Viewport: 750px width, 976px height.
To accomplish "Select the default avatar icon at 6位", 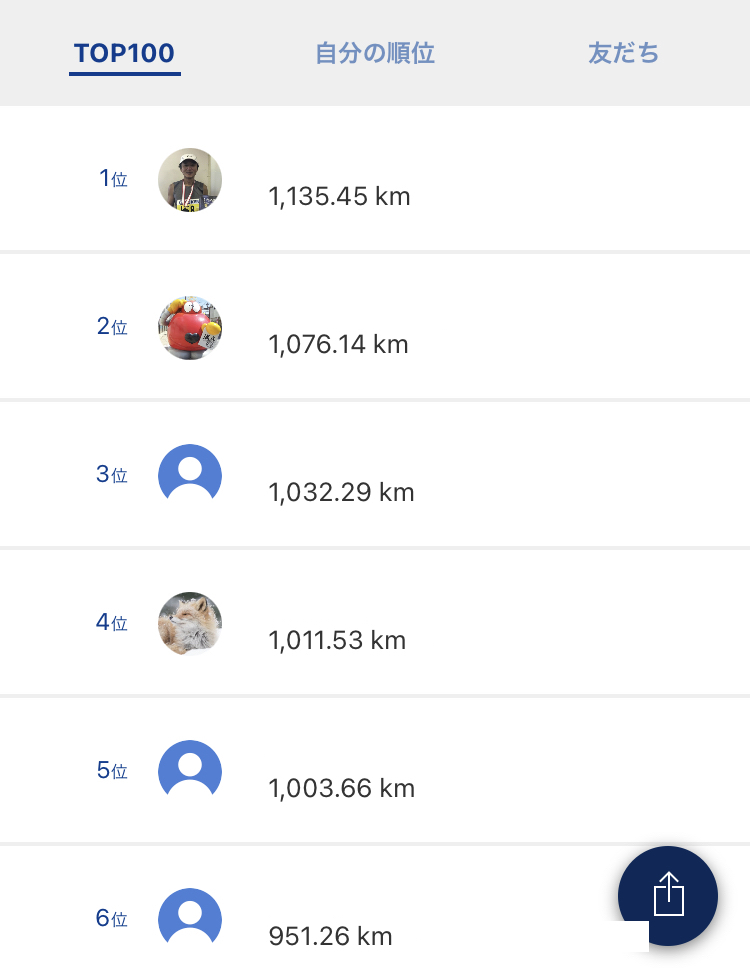I will point(190,919).
